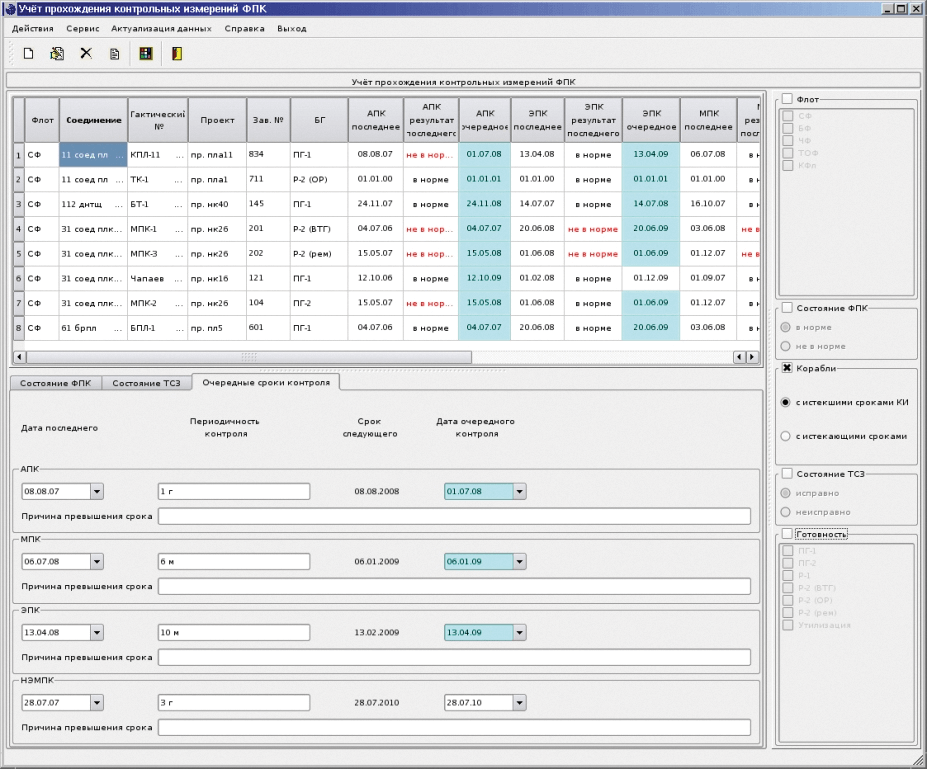Click the colored grid toolbar icon
The width and height of the screenshot is (927, 769).
click(x=145, y=54)
